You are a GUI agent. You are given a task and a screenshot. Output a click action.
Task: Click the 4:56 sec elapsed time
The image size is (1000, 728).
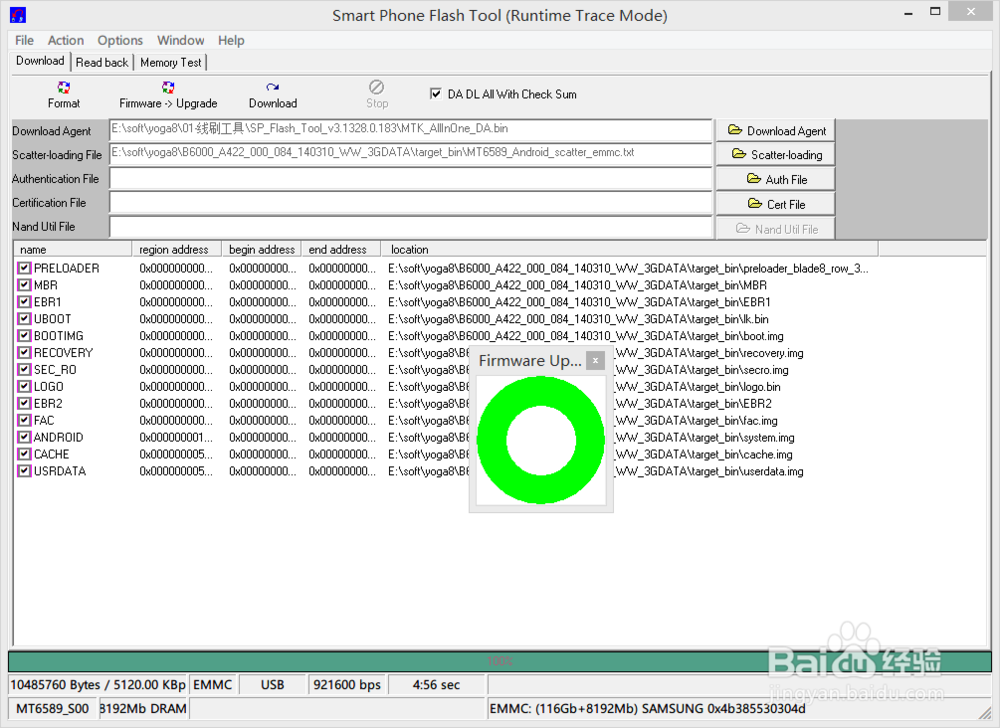pos(436,685)
